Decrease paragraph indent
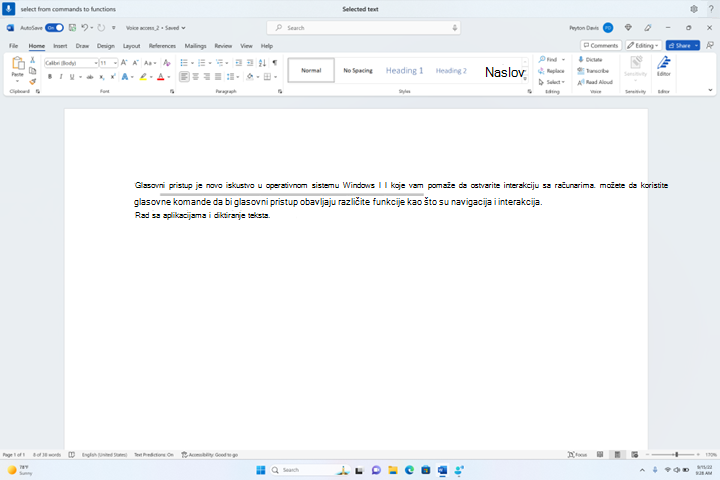This screenshot has width=720, height=480. (238, 62)
